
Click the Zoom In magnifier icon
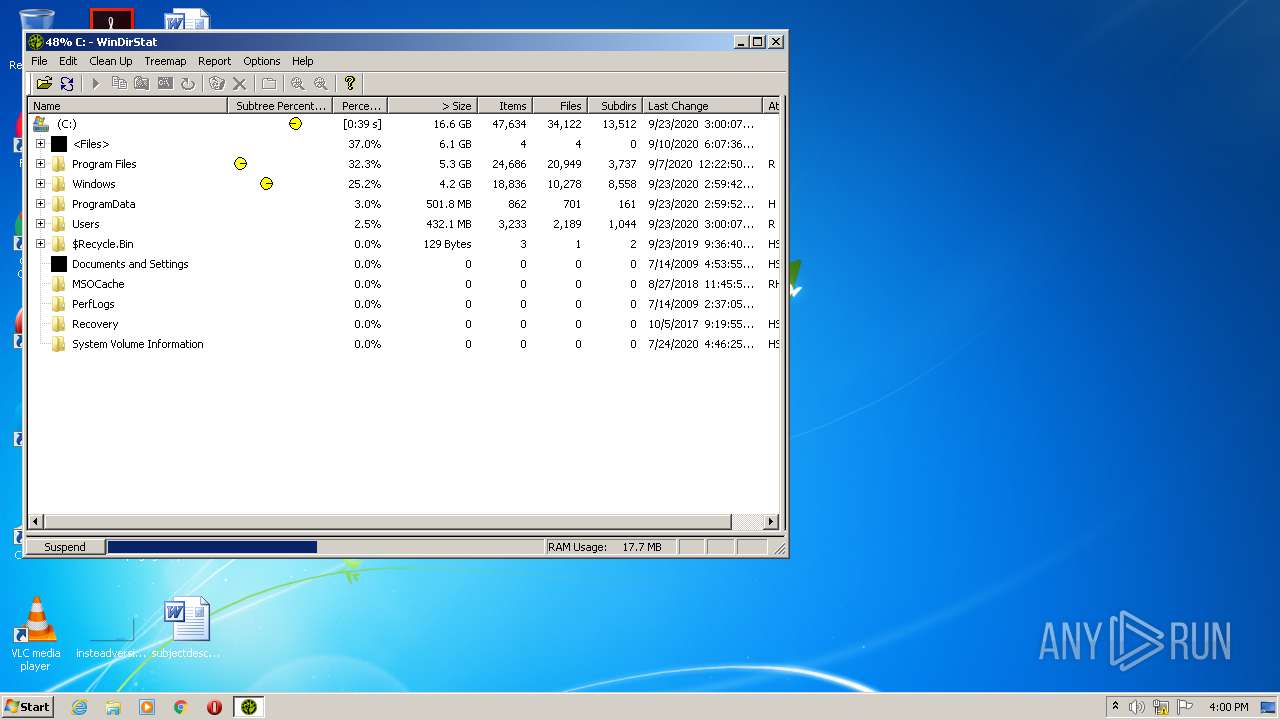pyautogui.click(x=297, y=83)
